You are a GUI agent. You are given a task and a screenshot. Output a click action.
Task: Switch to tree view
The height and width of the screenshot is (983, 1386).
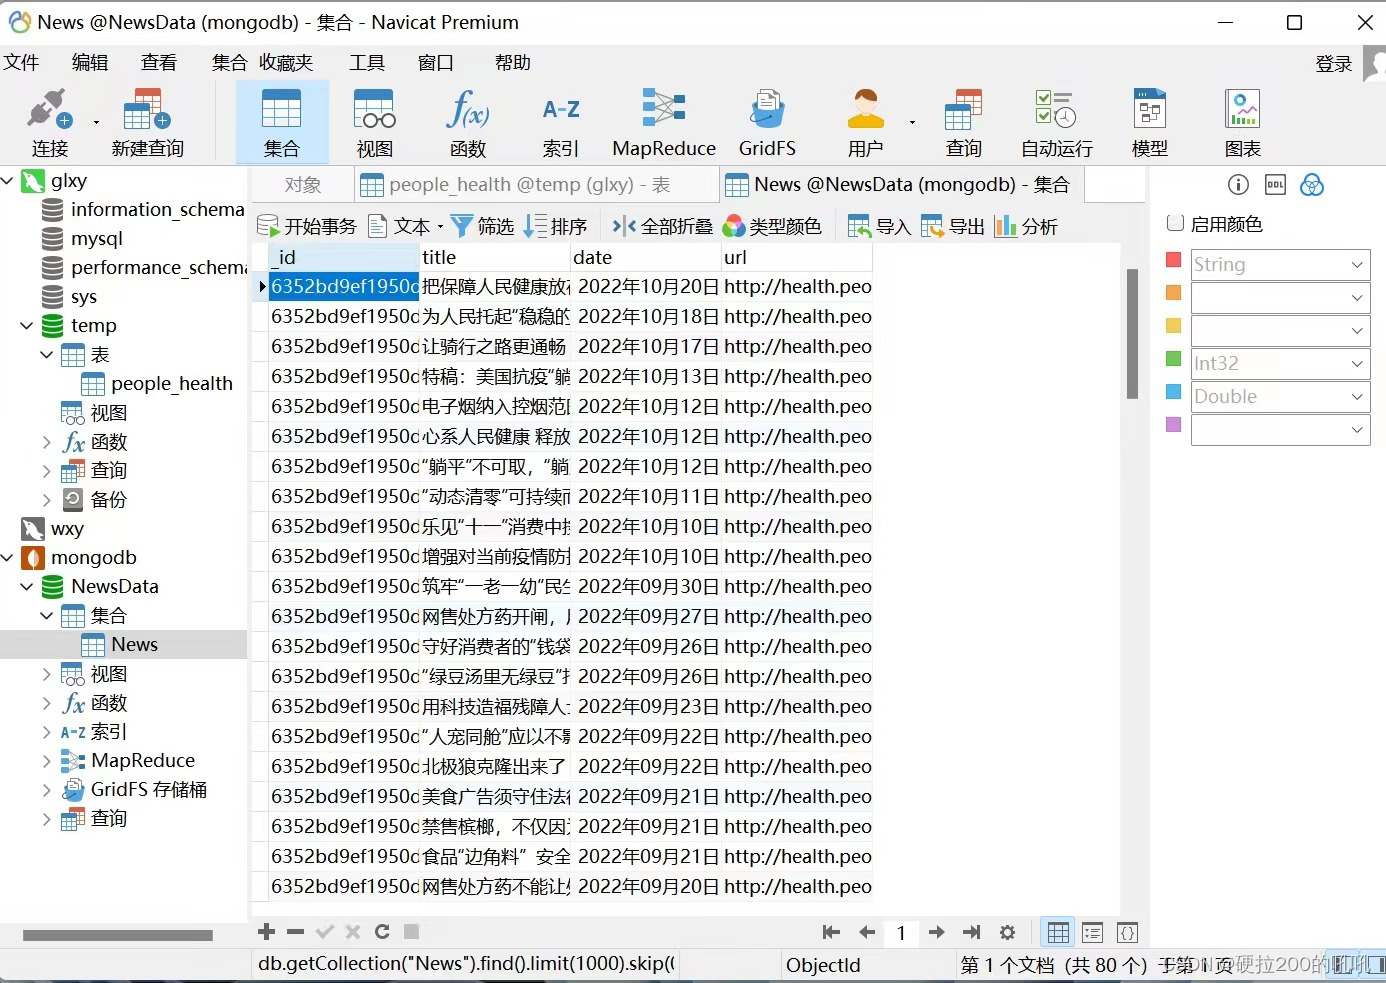tap(1093, 933)
